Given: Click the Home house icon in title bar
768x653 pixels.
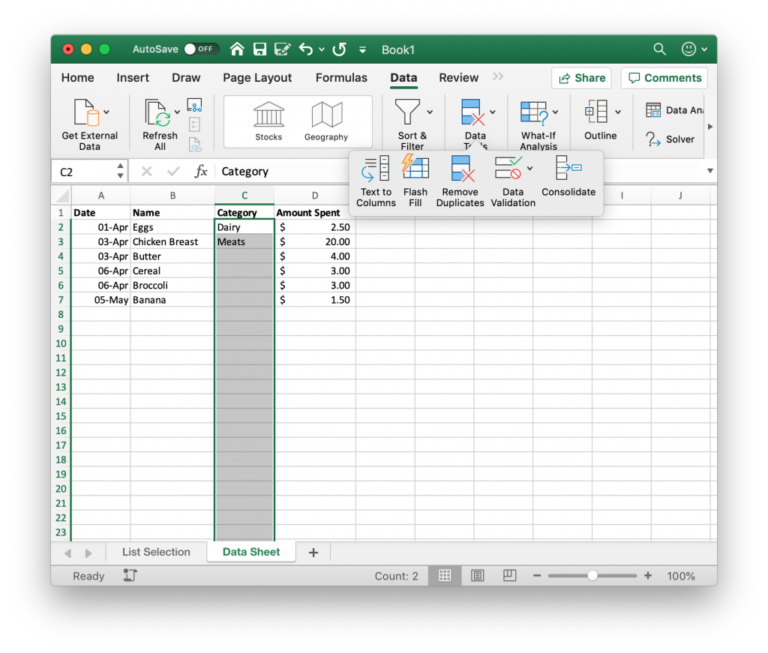Looking at the screenshot, I should [x=237, y=49].
